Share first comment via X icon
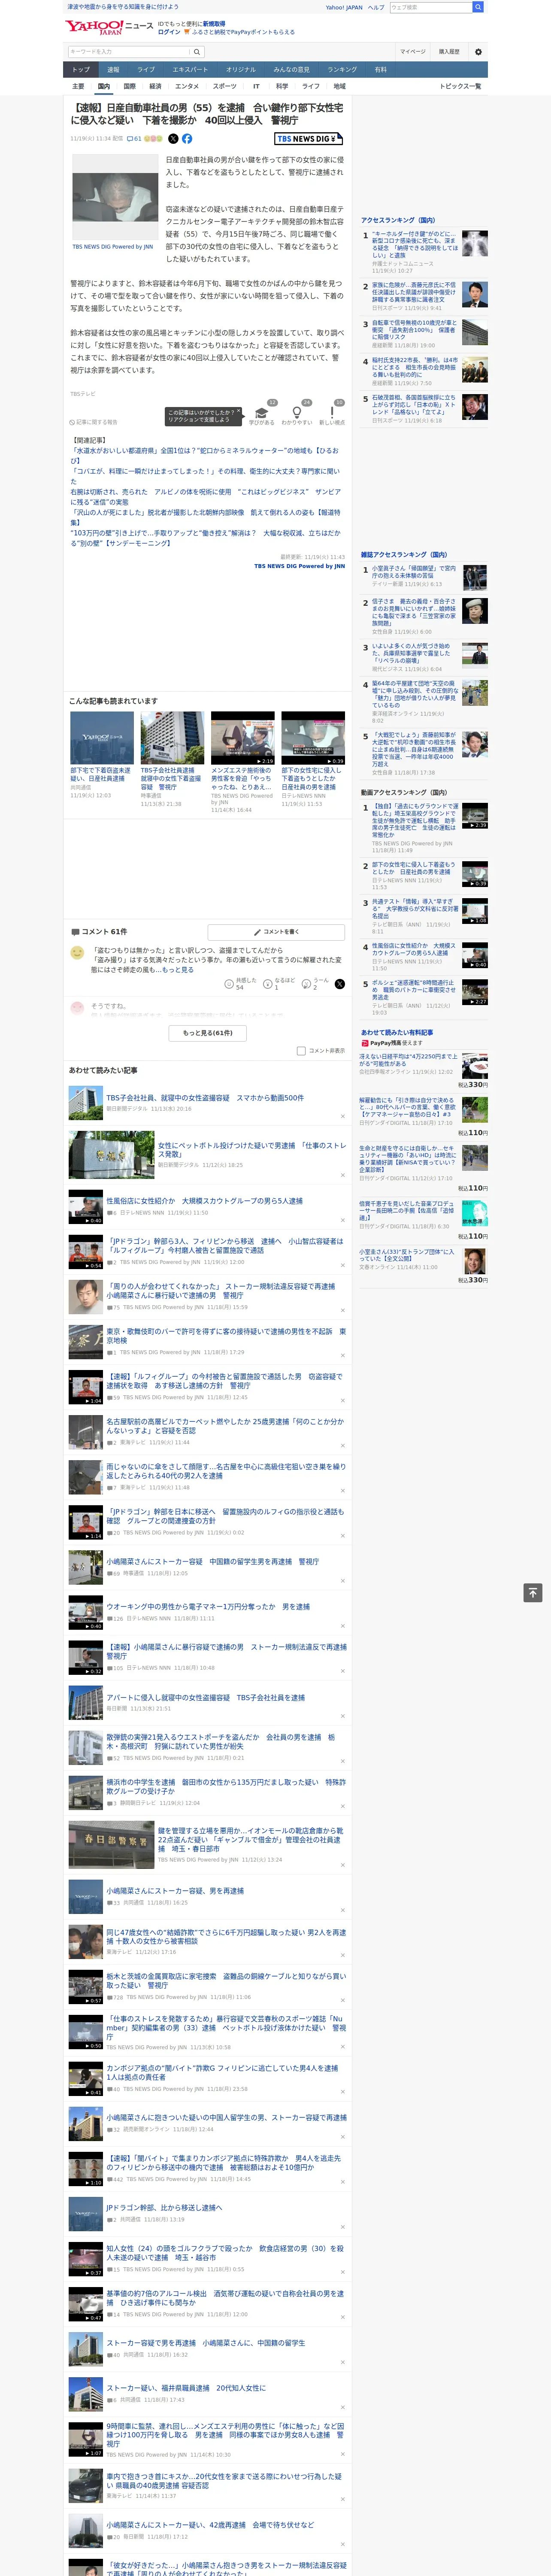The image size is (551, 2576). (x=340, y=984)
